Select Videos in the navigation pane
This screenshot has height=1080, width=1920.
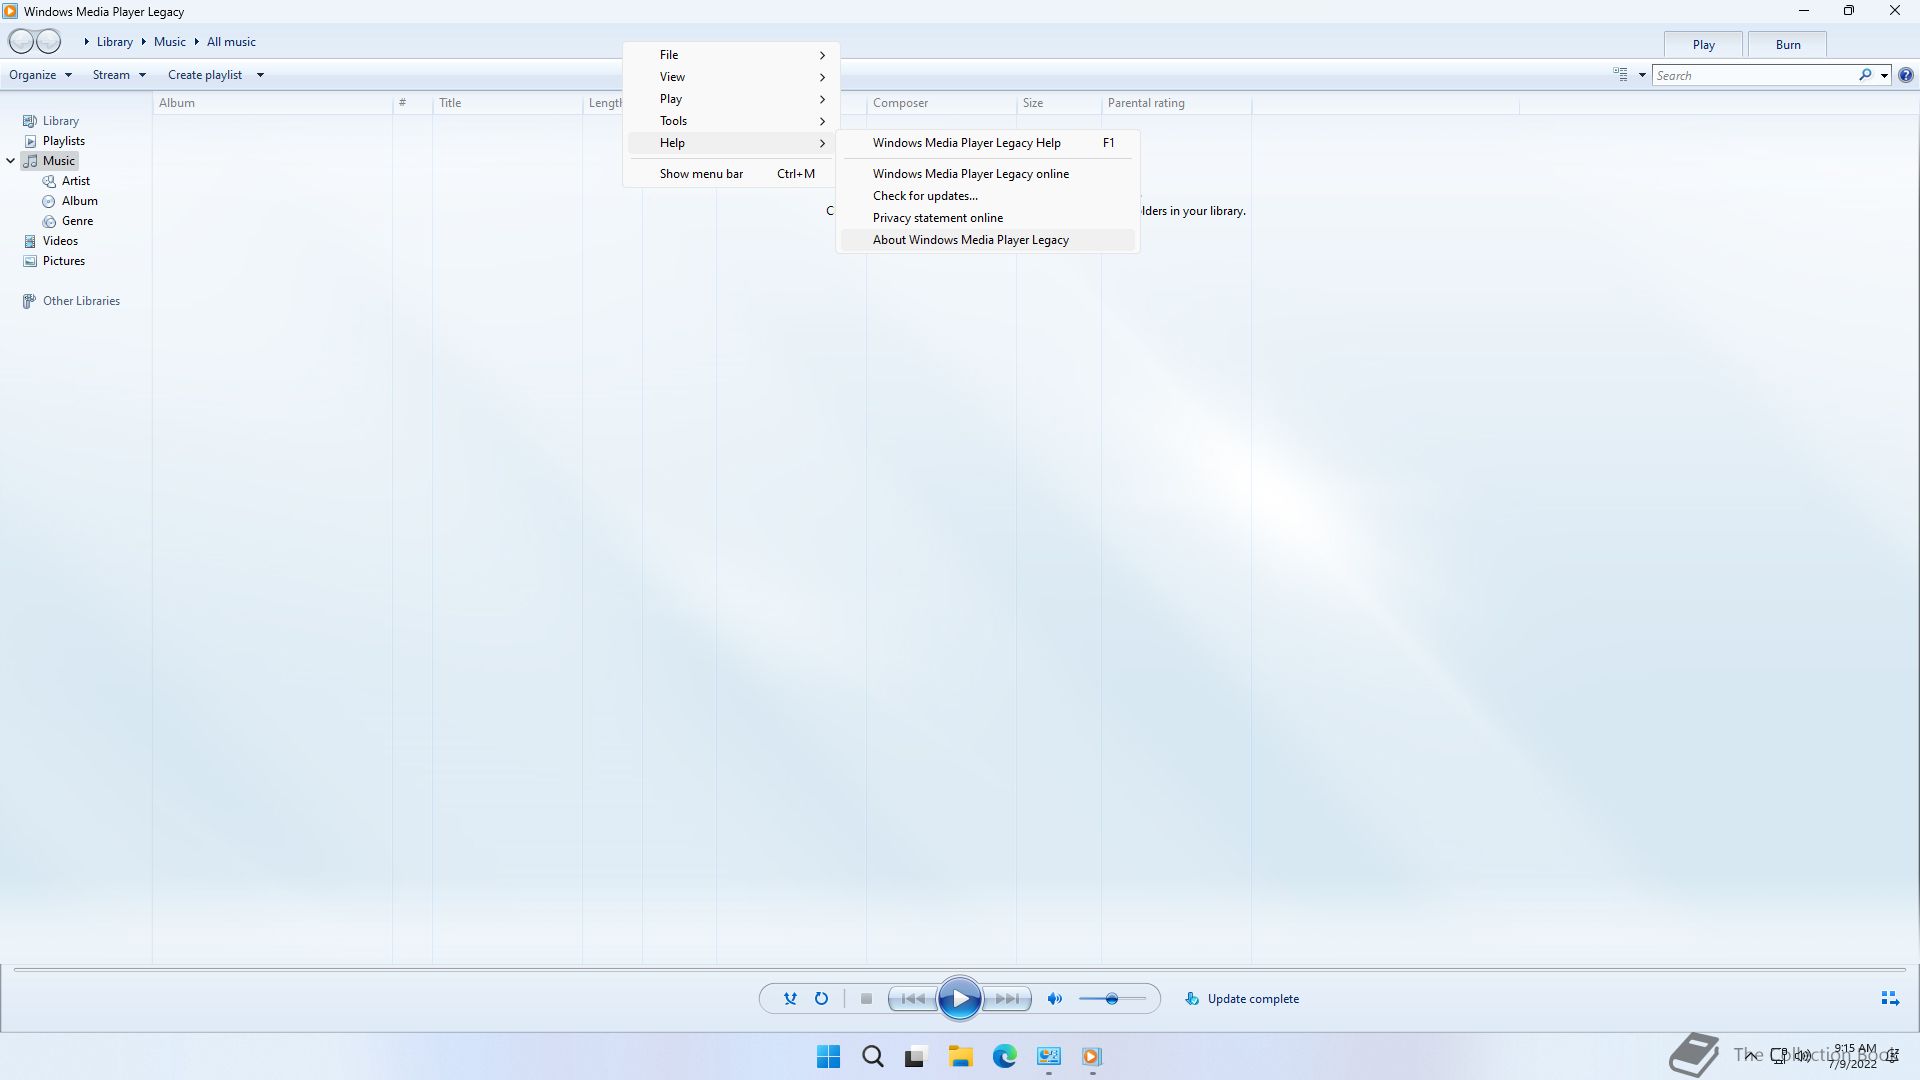tap(50, 241)
